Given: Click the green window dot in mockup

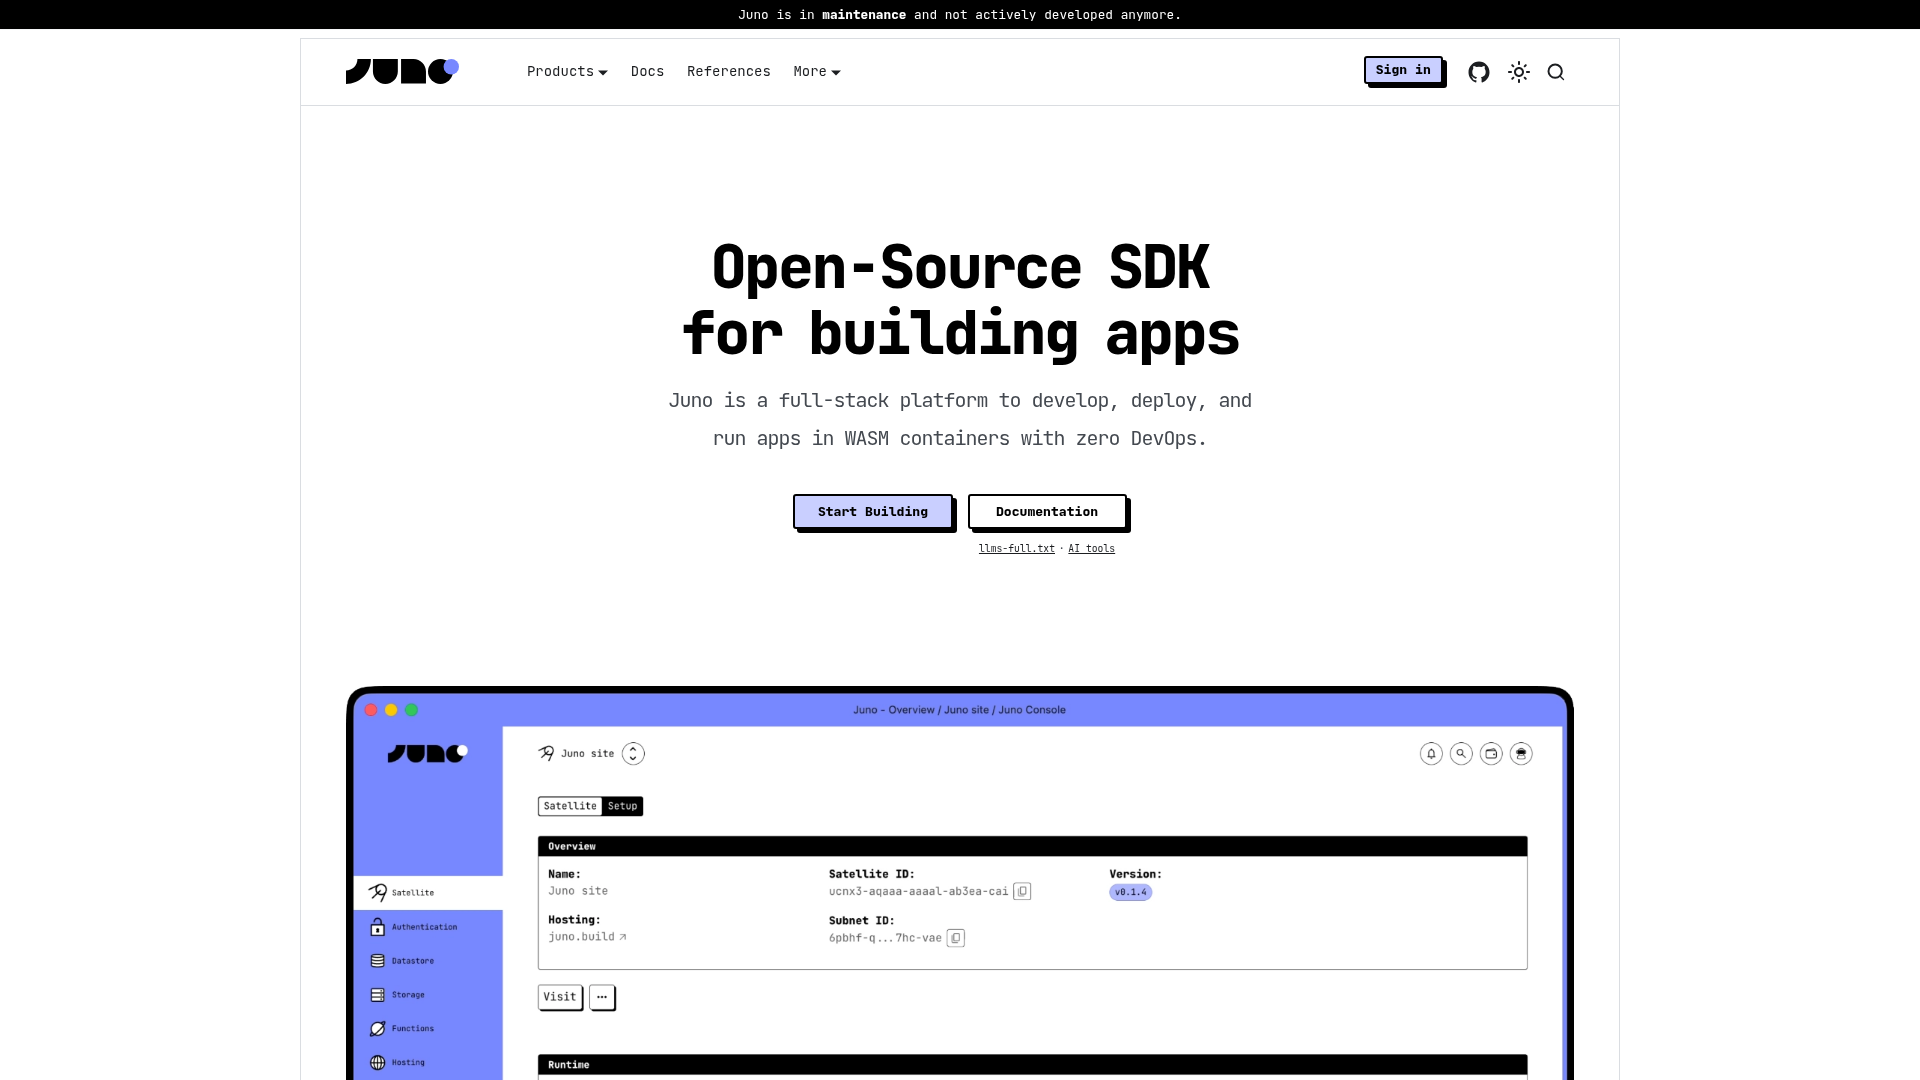Looking at the screenshot, I should [x=411, y=710].
